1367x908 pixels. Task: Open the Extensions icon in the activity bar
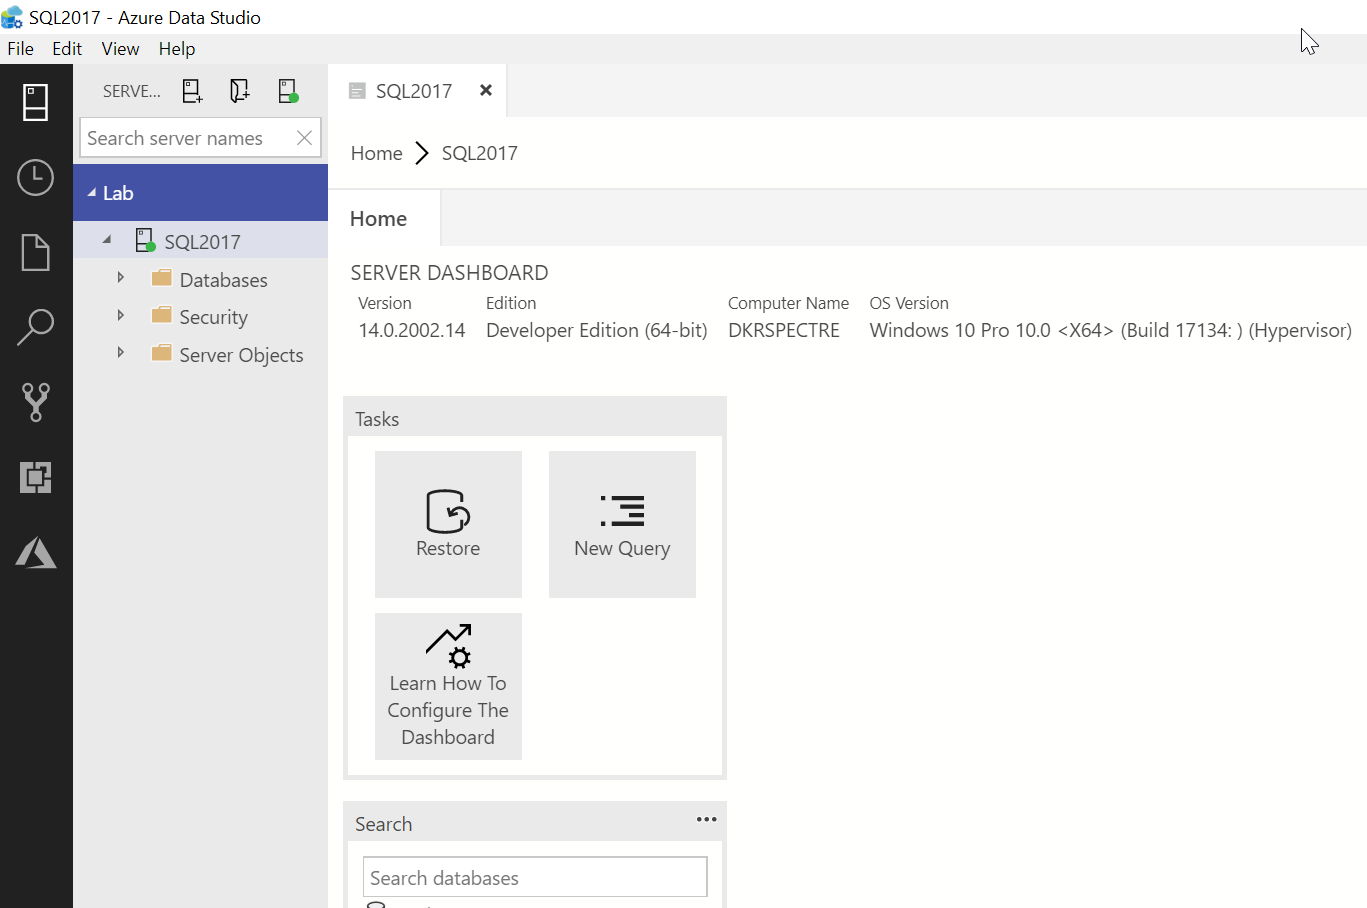tap(36, 477)
